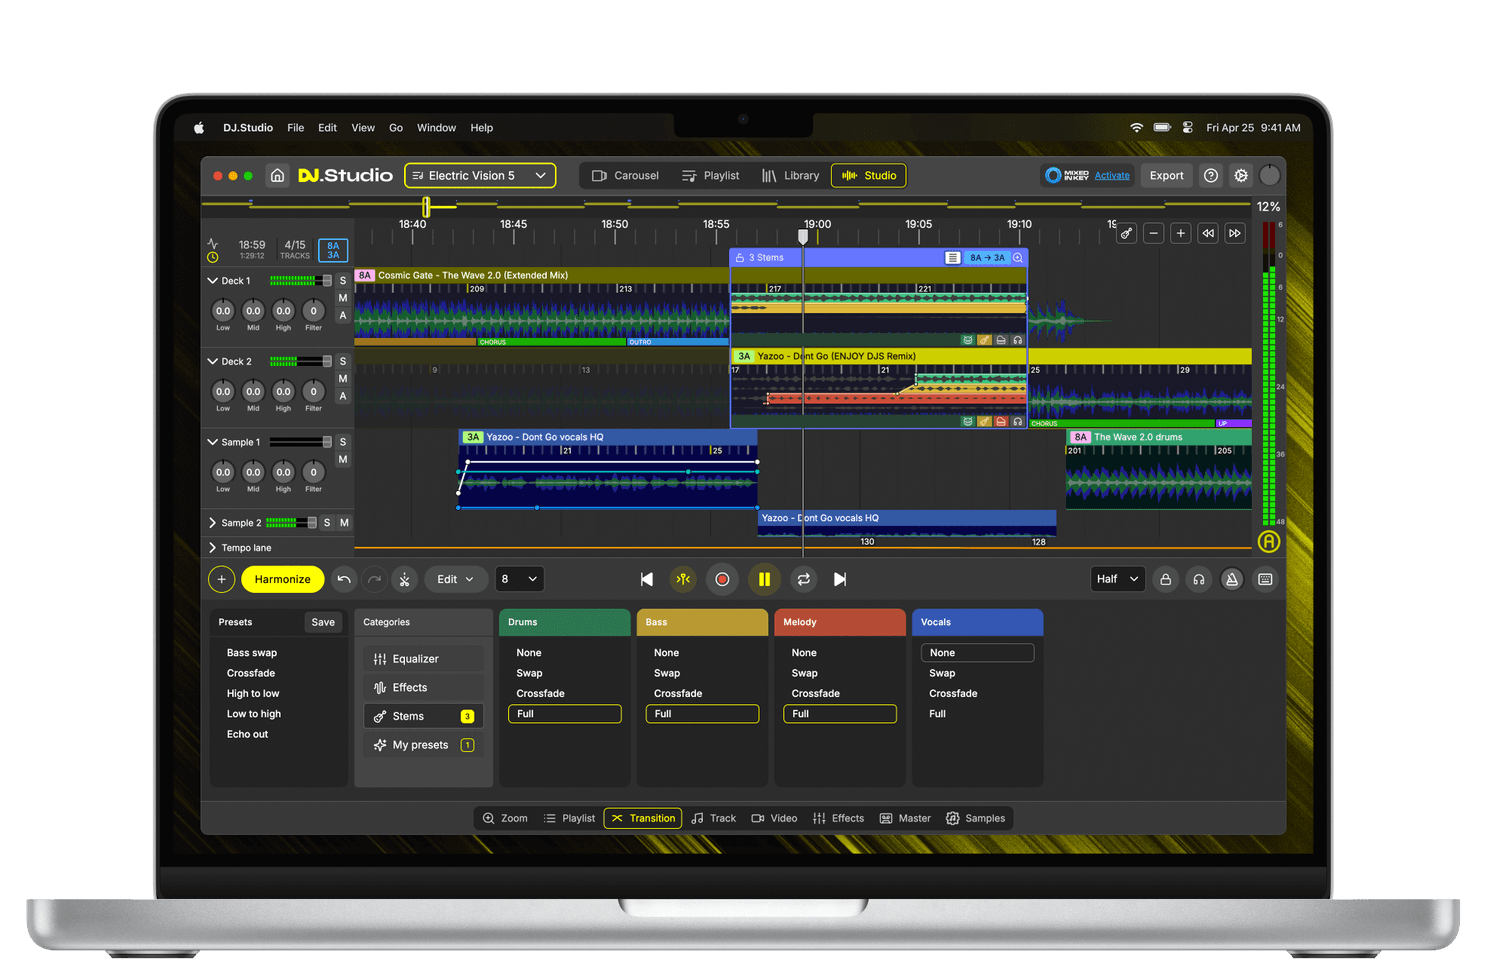The image size is (1487, 967).
Task: Open the home screen icon
Action: pos(277,175)
